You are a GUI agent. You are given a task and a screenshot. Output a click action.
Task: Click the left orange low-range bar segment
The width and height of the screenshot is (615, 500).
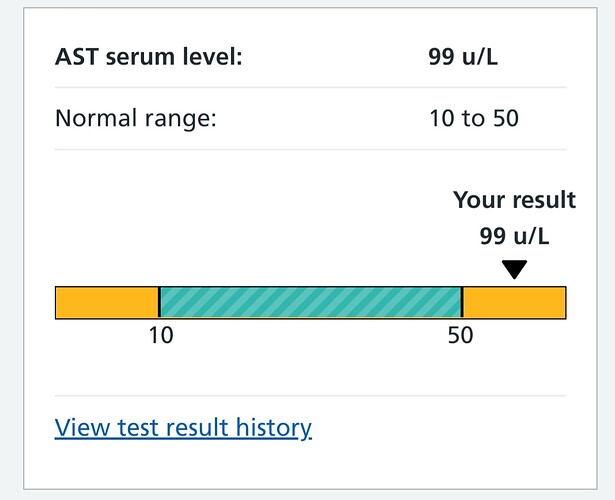pos(106,303)
